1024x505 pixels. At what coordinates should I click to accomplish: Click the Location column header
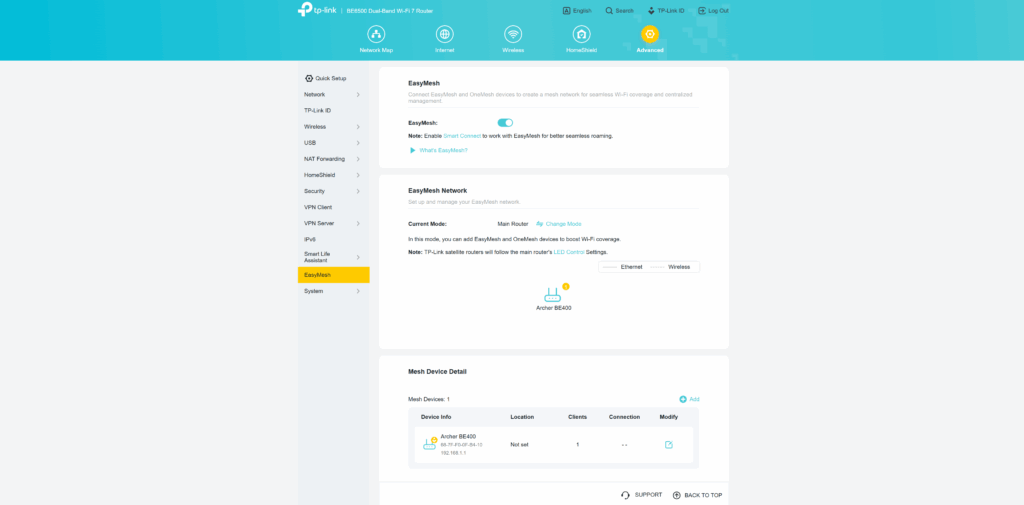click(522, 417)
